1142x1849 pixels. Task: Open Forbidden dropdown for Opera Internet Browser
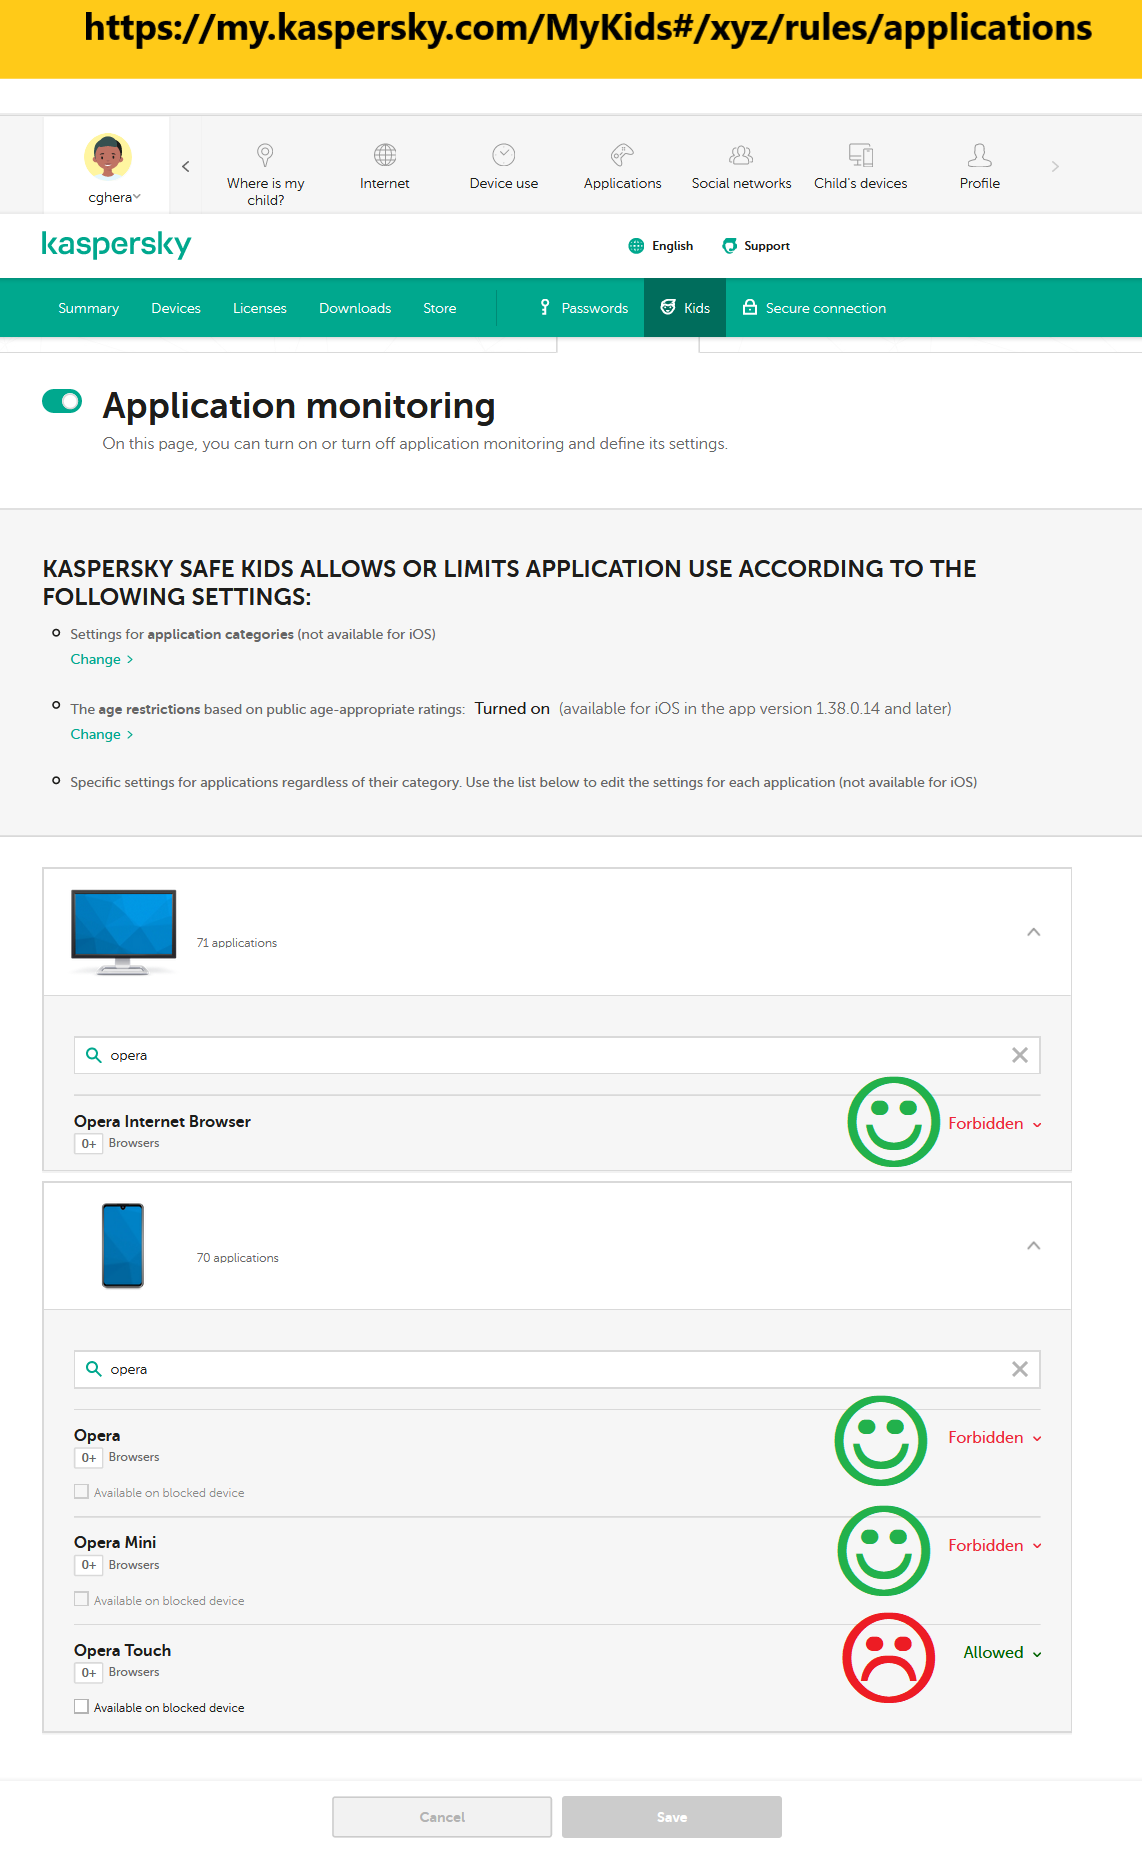click(x=995, y=1123)
